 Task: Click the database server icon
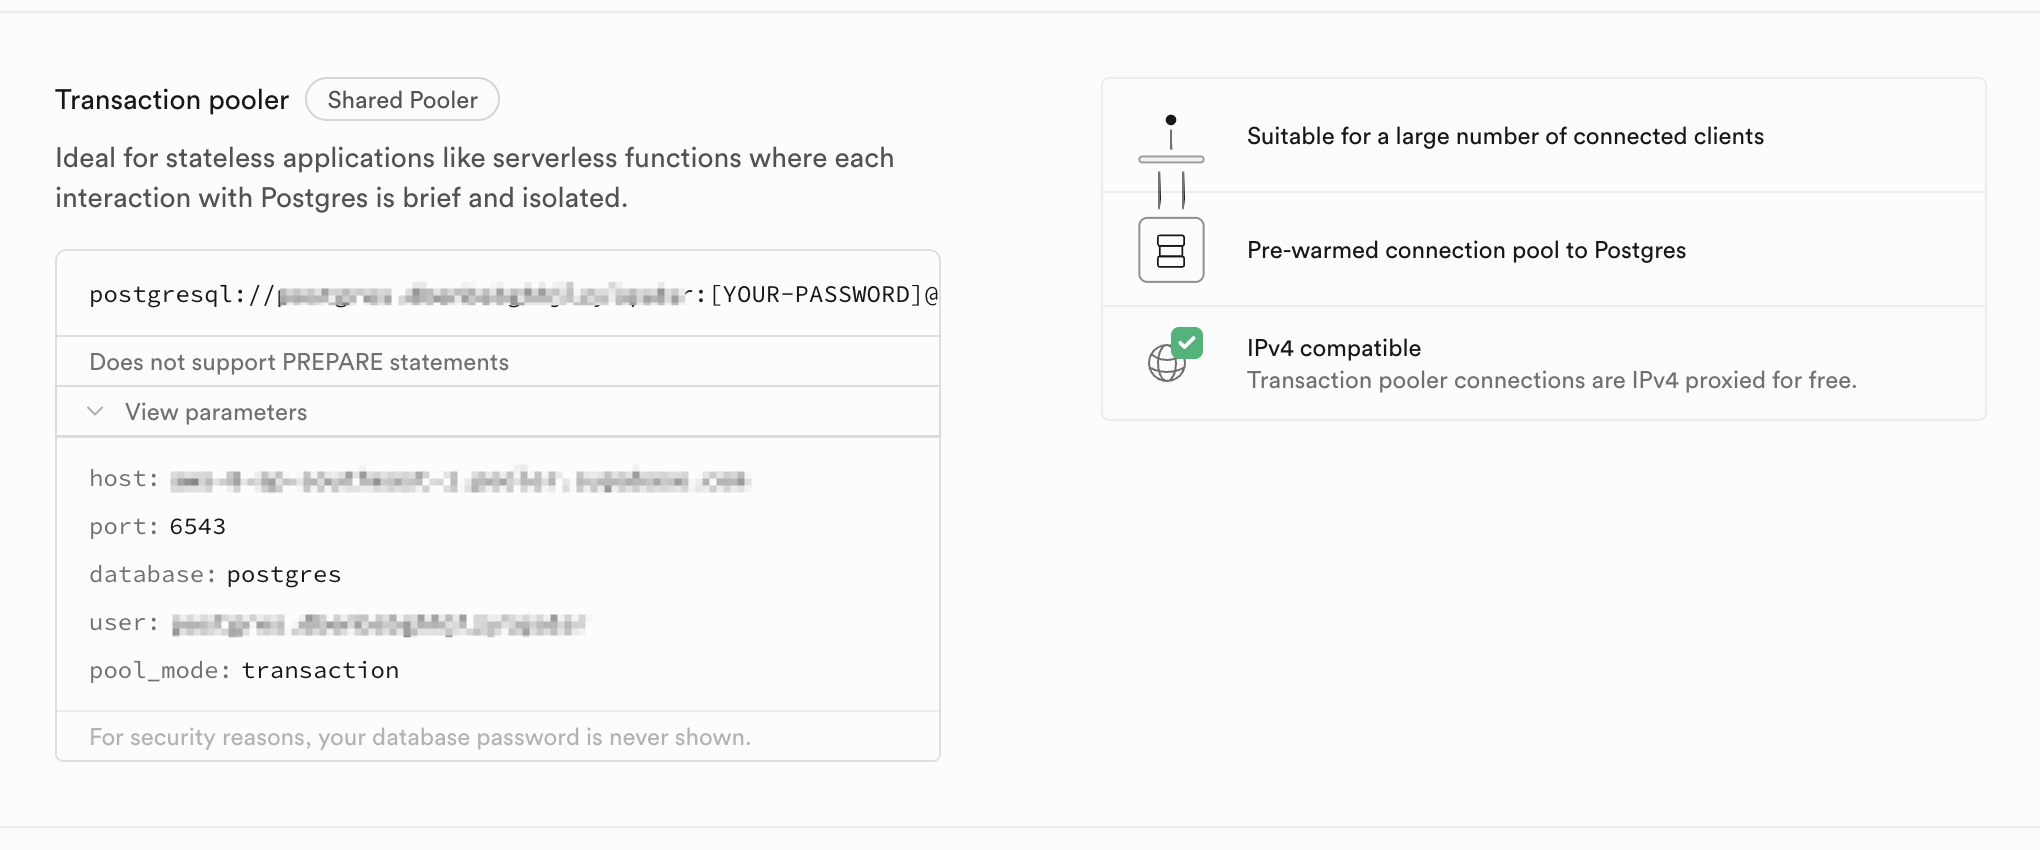pos(1171,250)
